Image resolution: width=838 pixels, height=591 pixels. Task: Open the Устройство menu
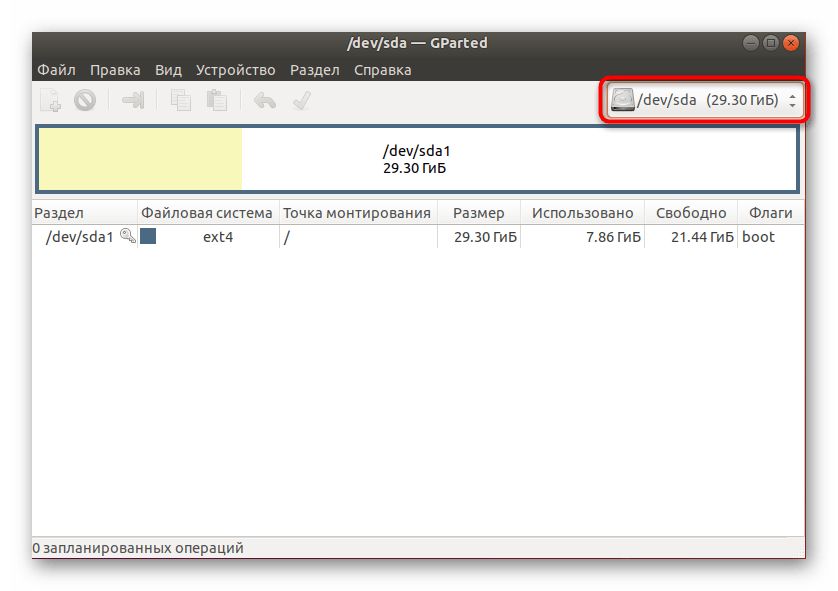coord(235,70)
